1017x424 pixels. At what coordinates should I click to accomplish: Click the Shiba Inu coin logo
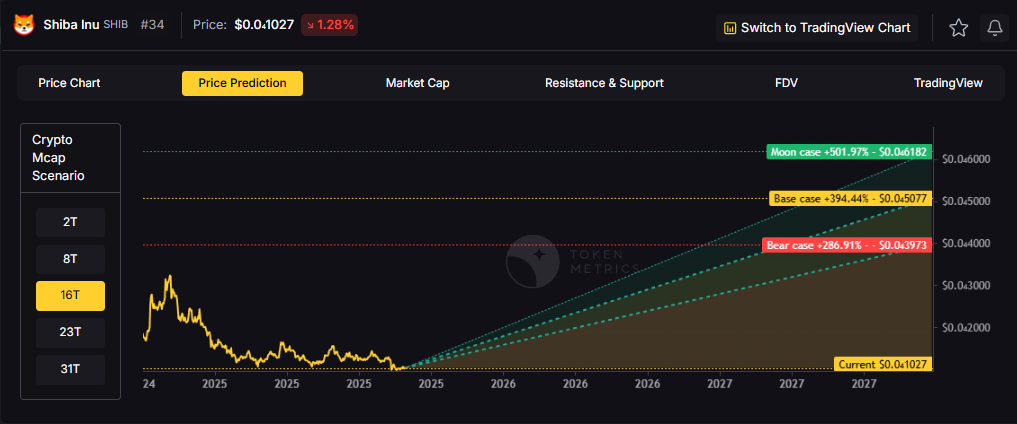tap(24, 26)
